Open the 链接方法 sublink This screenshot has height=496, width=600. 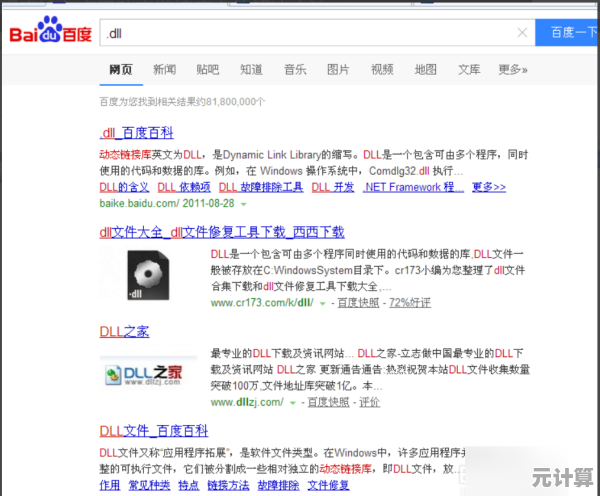click(228, 485)
